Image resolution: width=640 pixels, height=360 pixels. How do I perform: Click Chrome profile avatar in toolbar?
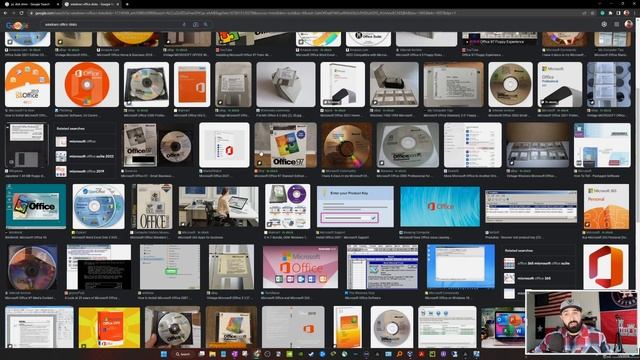(627, 13)
